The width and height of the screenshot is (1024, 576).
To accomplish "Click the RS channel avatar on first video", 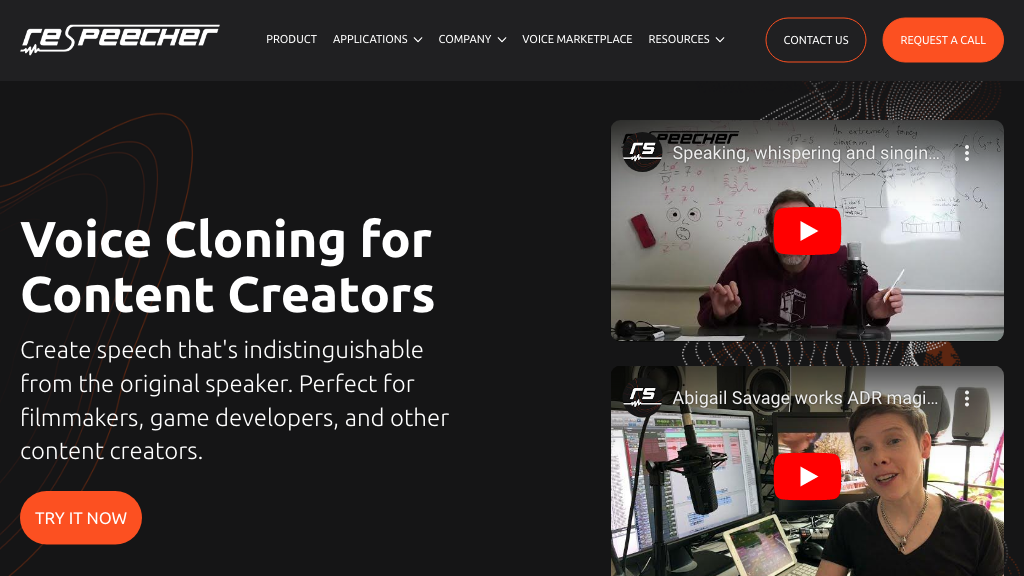I will pyautogui.click(x=643, y=152).
